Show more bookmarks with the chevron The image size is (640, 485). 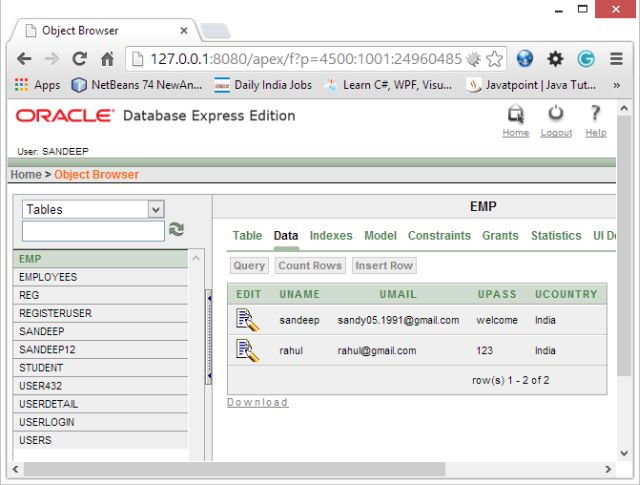[616, 85]
